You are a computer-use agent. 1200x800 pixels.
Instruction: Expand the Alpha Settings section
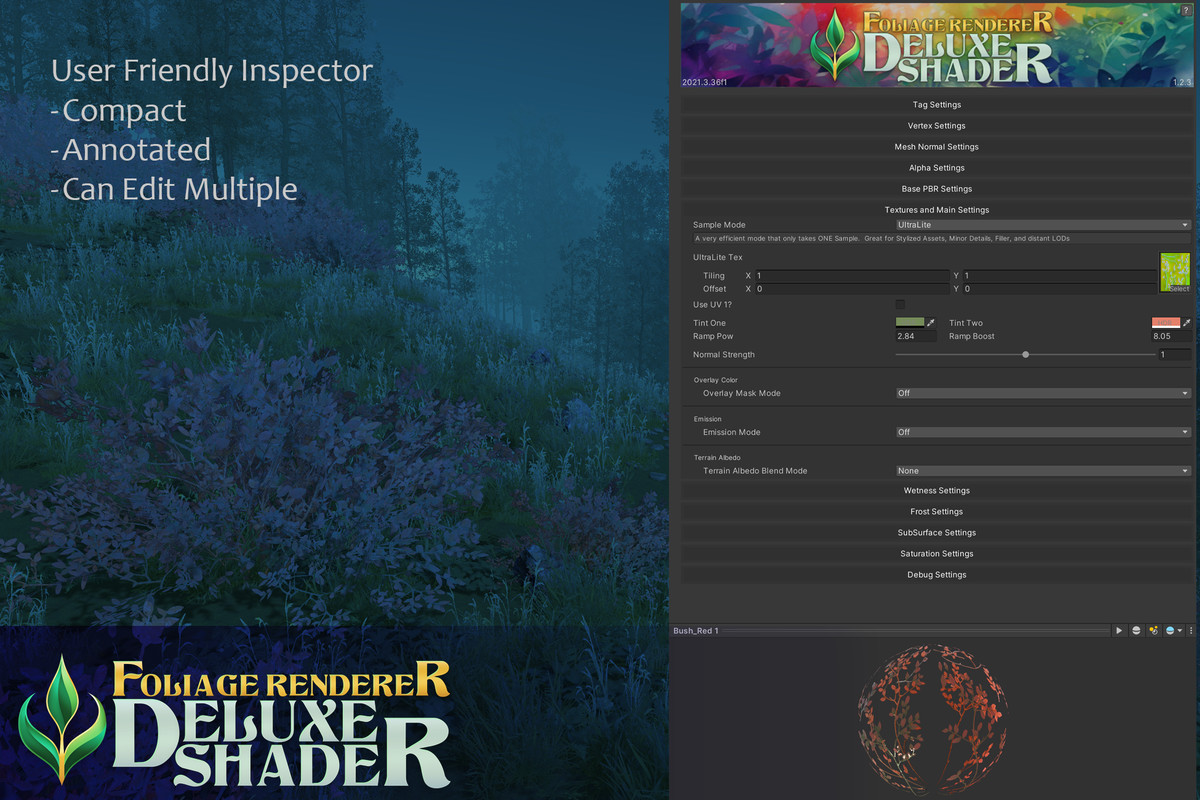point(937,168)
